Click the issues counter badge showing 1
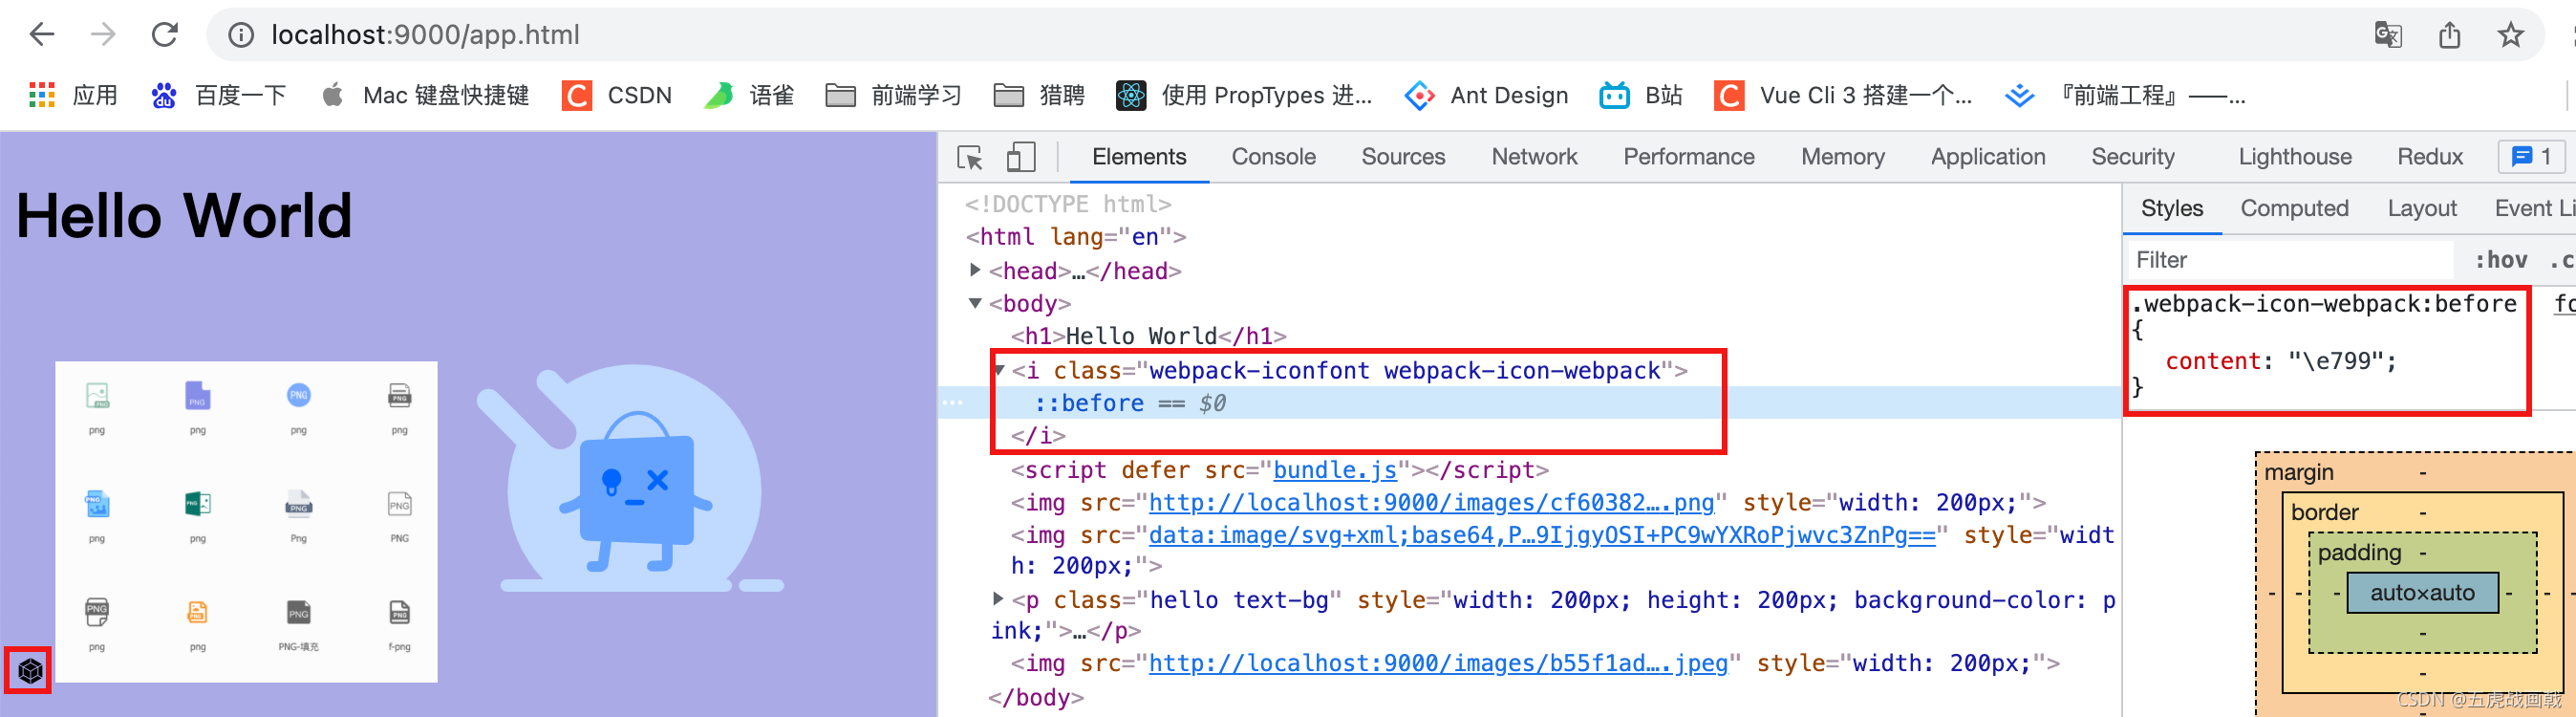Viewport: 2576px width, 717px height. pyautogui.click(x=2532, y=157)
